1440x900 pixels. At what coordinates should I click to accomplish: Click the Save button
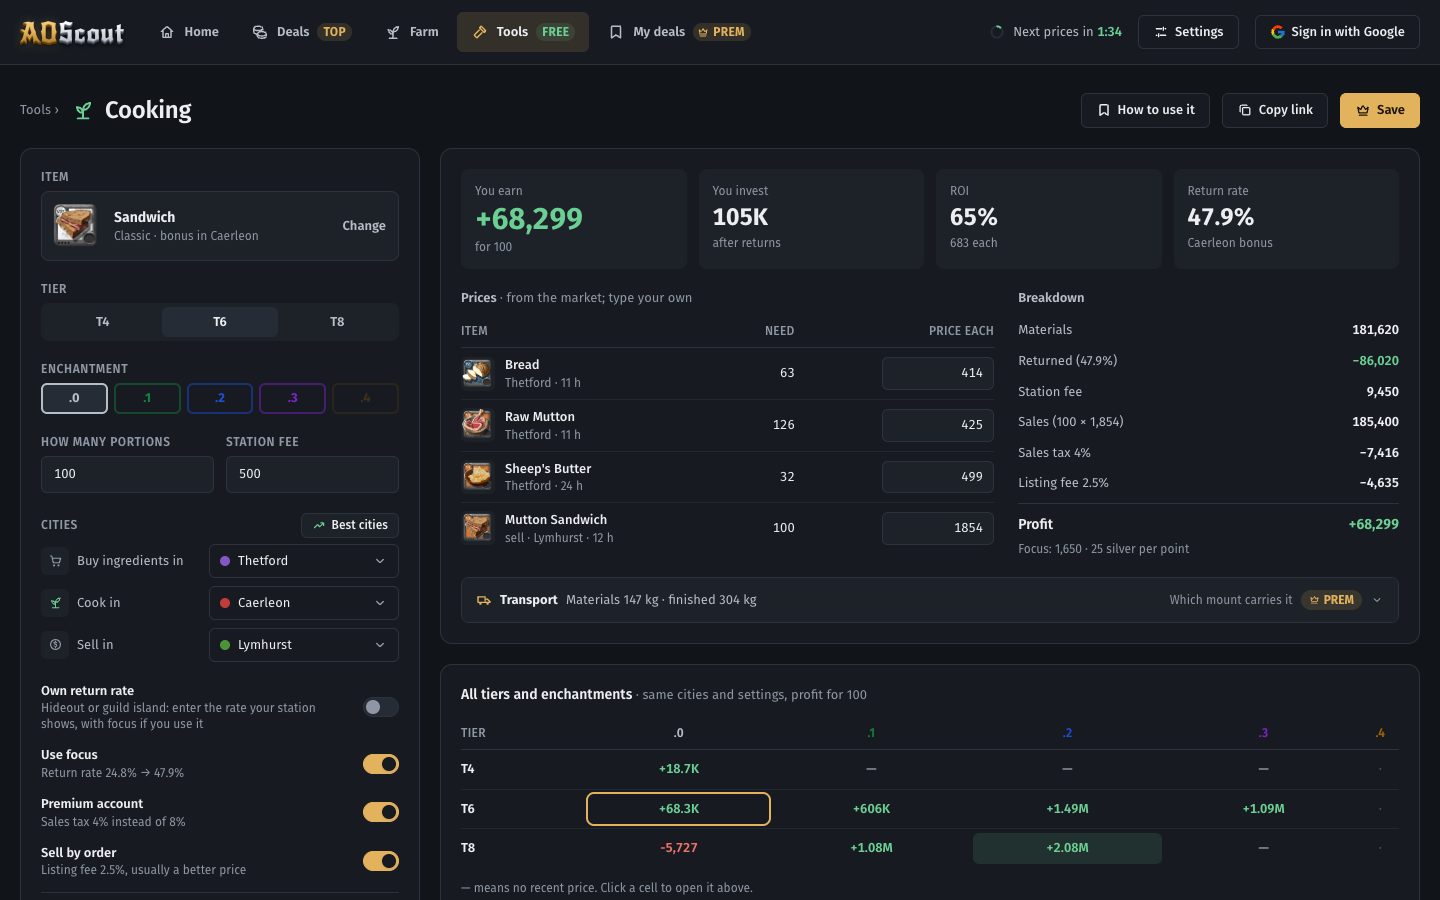pyautogui.click(x=1380, y=110)
